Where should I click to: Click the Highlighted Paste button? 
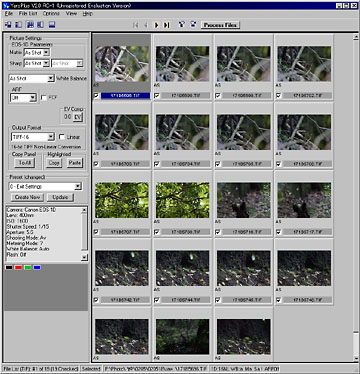pos(75,163)
